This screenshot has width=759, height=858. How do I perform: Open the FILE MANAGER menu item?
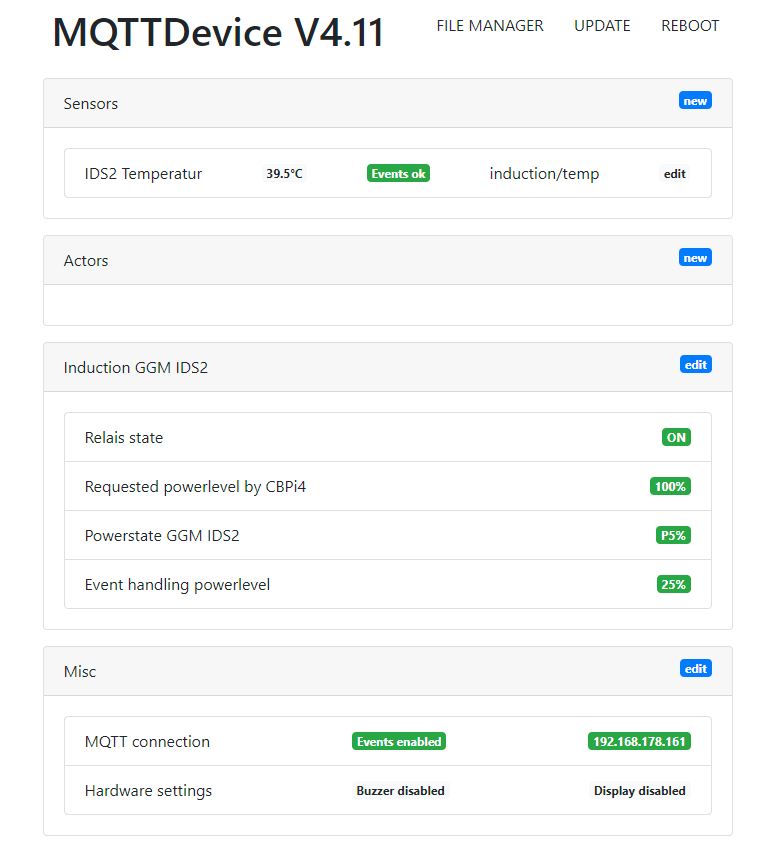pyautogui.click(x=489, y=26)
